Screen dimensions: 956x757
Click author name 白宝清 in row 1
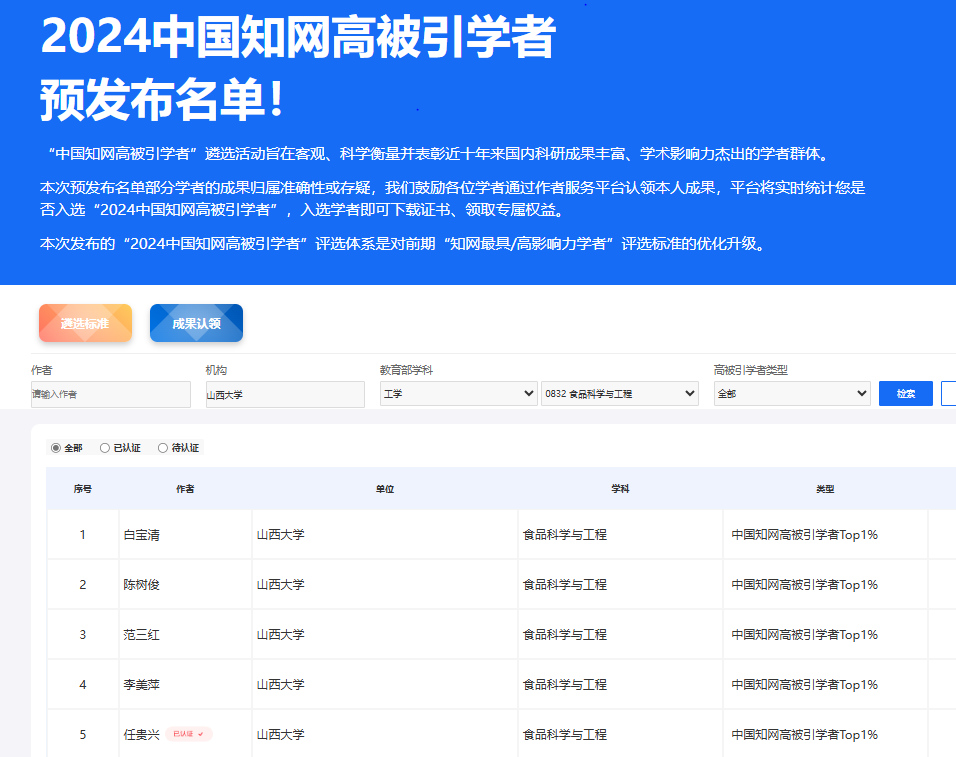coord(141,535)
